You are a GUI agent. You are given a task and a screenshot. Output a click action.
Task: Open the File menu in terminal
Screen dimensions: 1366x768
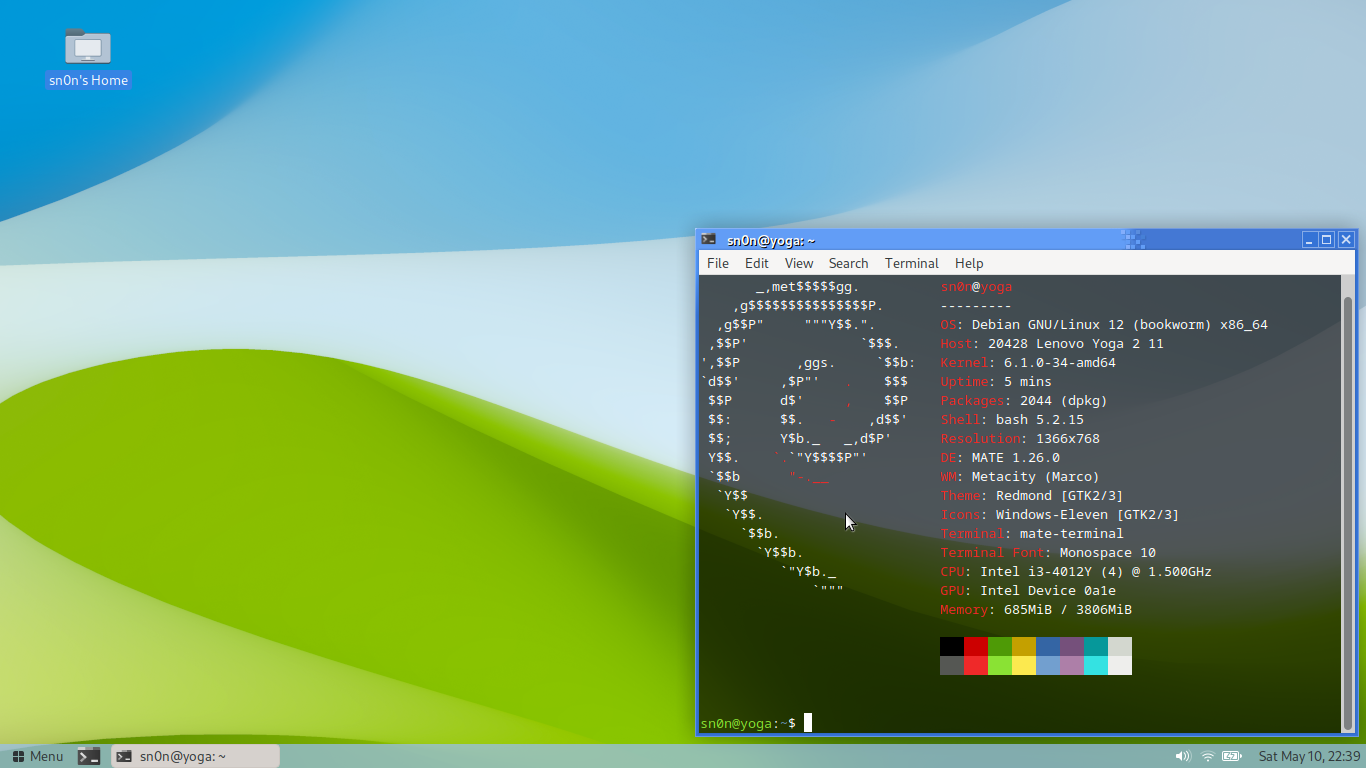point(718,263)
